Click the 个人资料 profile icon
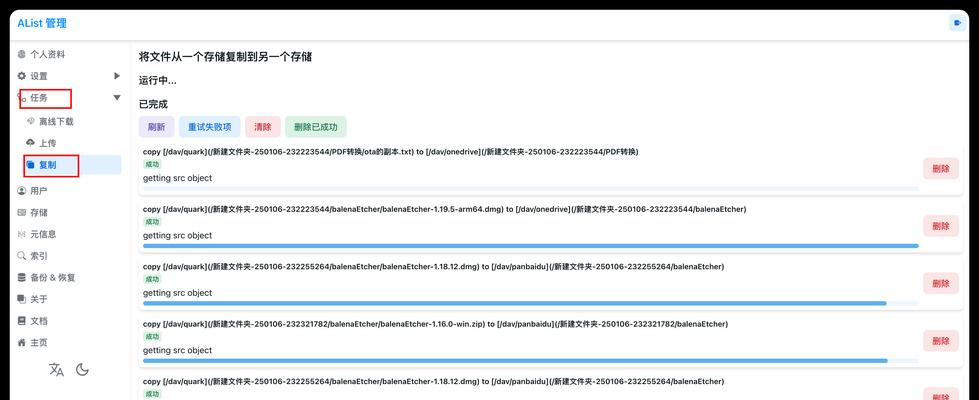 (x=22, y=54)
